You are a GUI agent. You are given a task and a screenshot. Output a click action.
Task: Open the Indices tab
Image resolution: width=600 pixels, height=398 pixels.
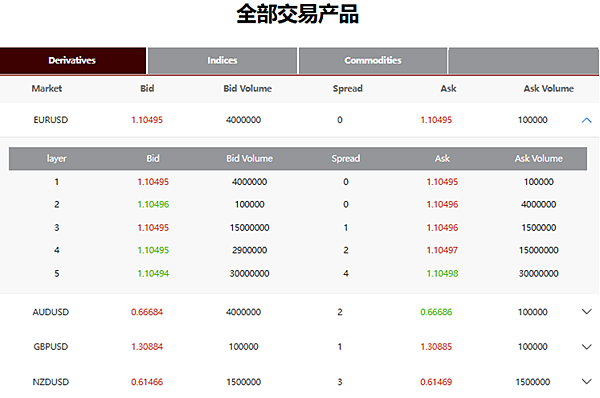pos(222,60)
